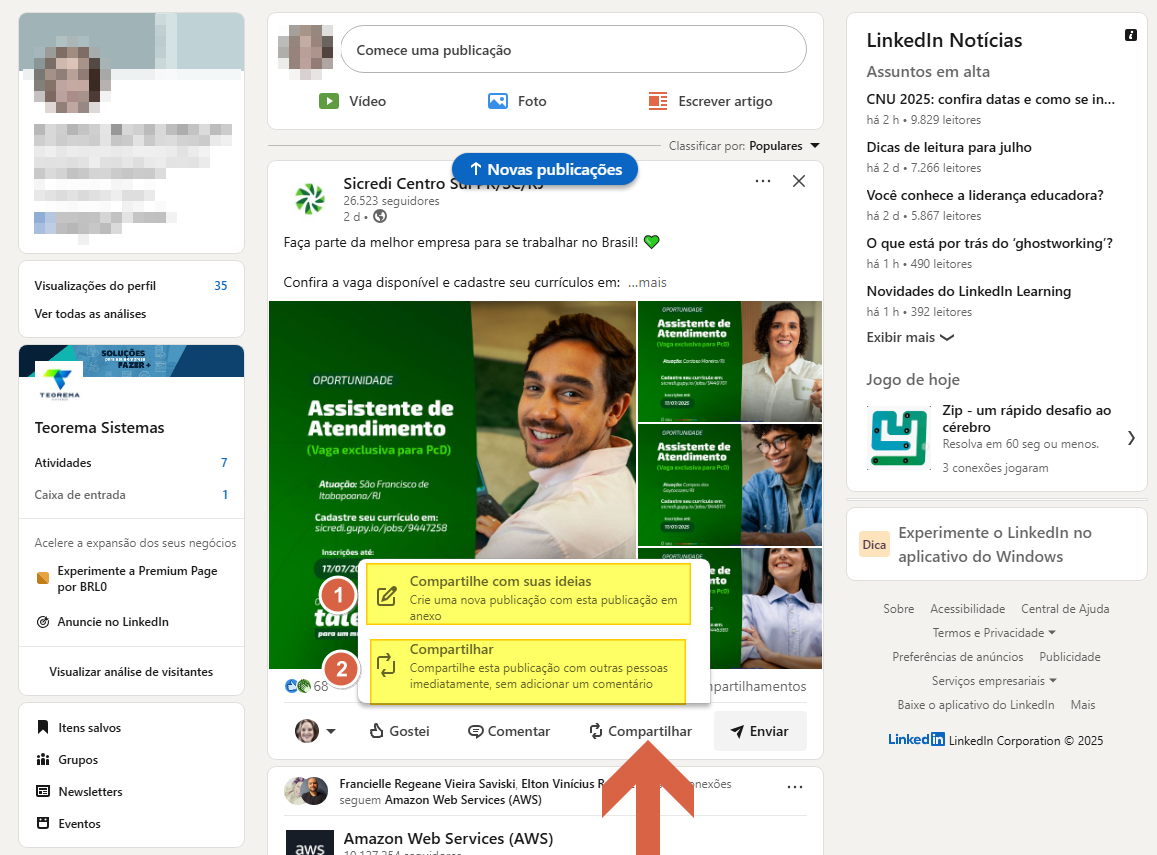Image resolution: width=1157 pixels, height=855 pixels.
Task: Click the reaction emoji icons beside 68
Action: (298, 686)
